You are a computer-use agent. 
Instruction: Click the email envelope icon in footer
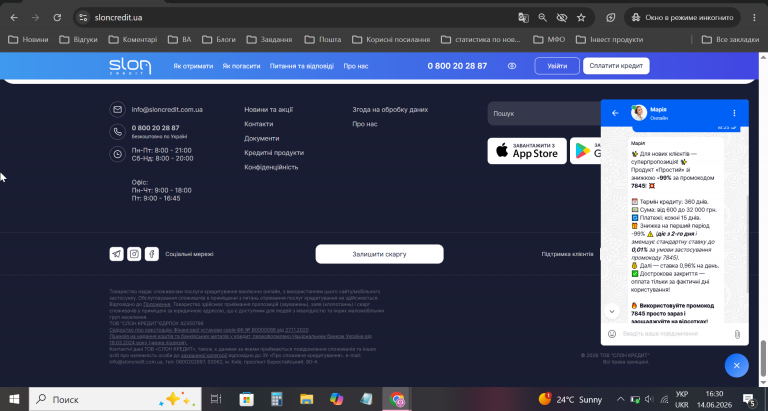click(x=117, y=110)
